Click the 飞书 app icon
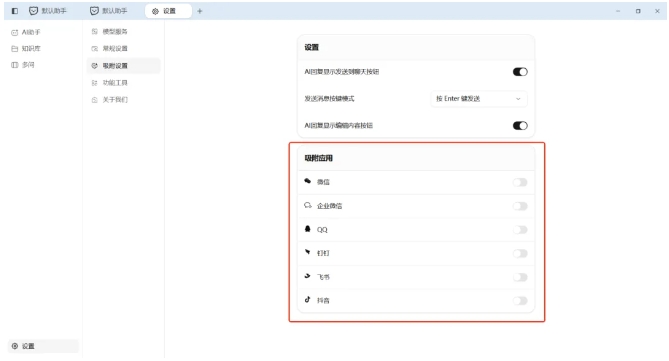Image resolution: width=669 pixels, height=361 pixels. [308, 276]
